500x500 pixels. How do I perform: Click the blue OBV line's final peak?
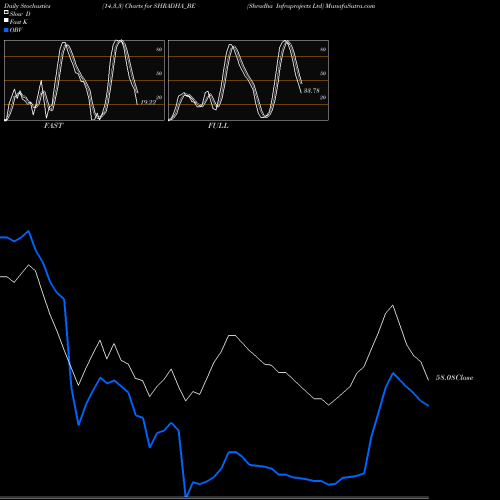point(393,373)
